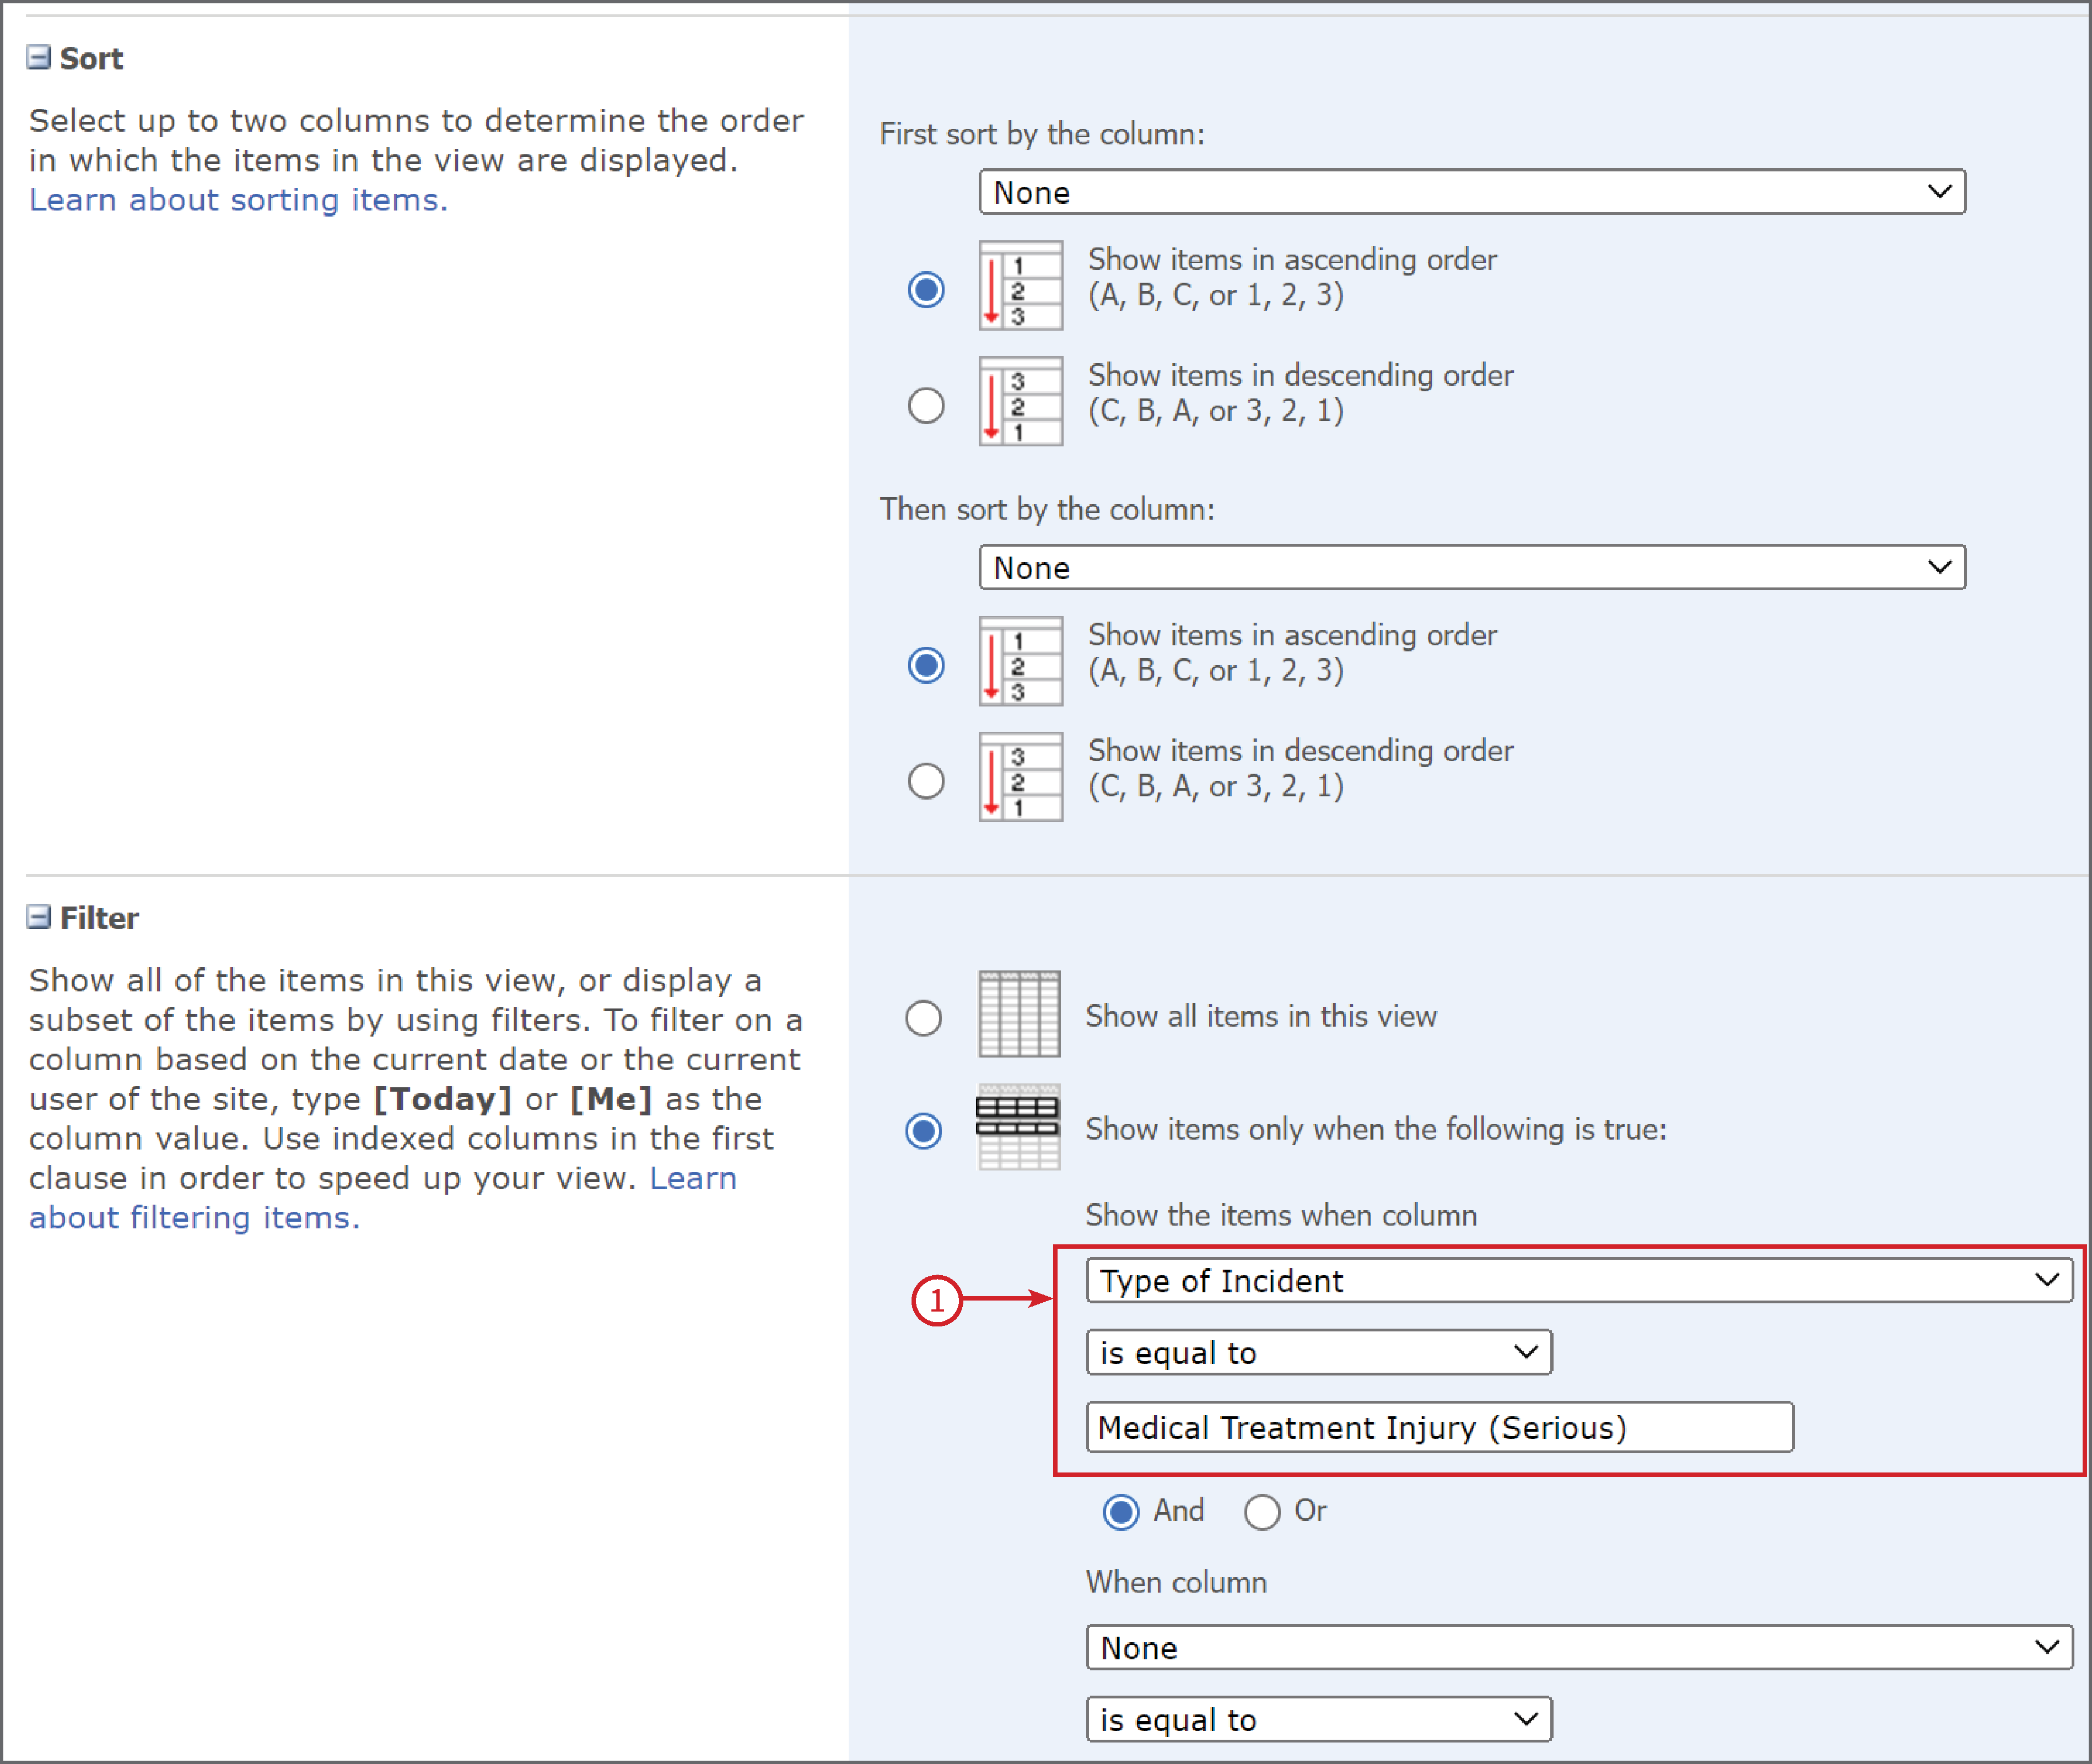Click the show all items grid icon

[1019, 1014]
